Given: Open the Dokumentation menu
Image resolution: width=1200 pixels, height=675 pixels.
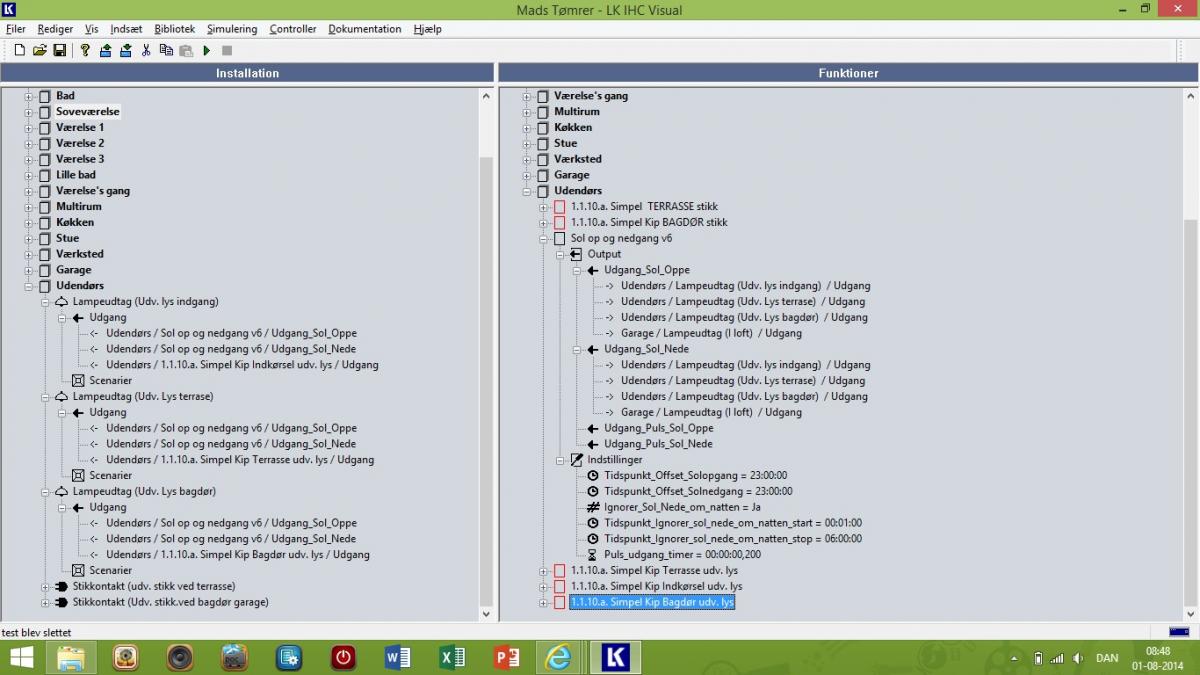Looking at the screenshot, I should click(365, 29).
